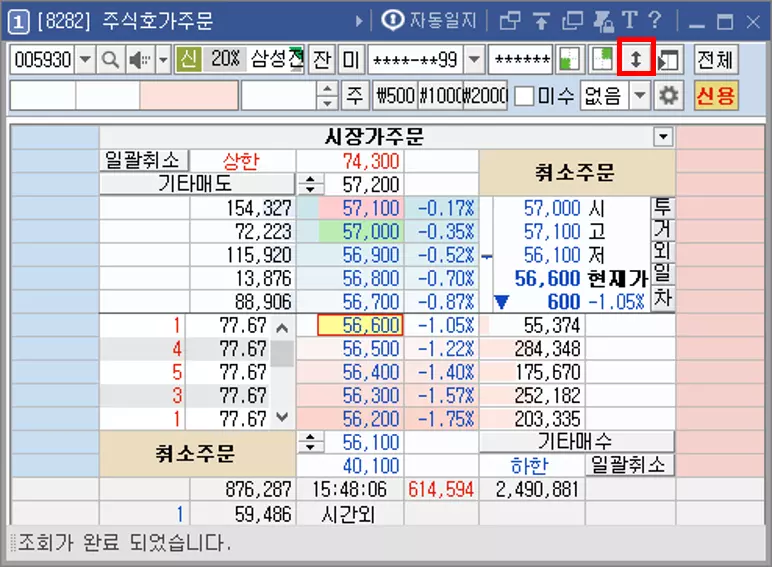
Task: Select the right green order-layout icon
Action: [x=603, y=60]
